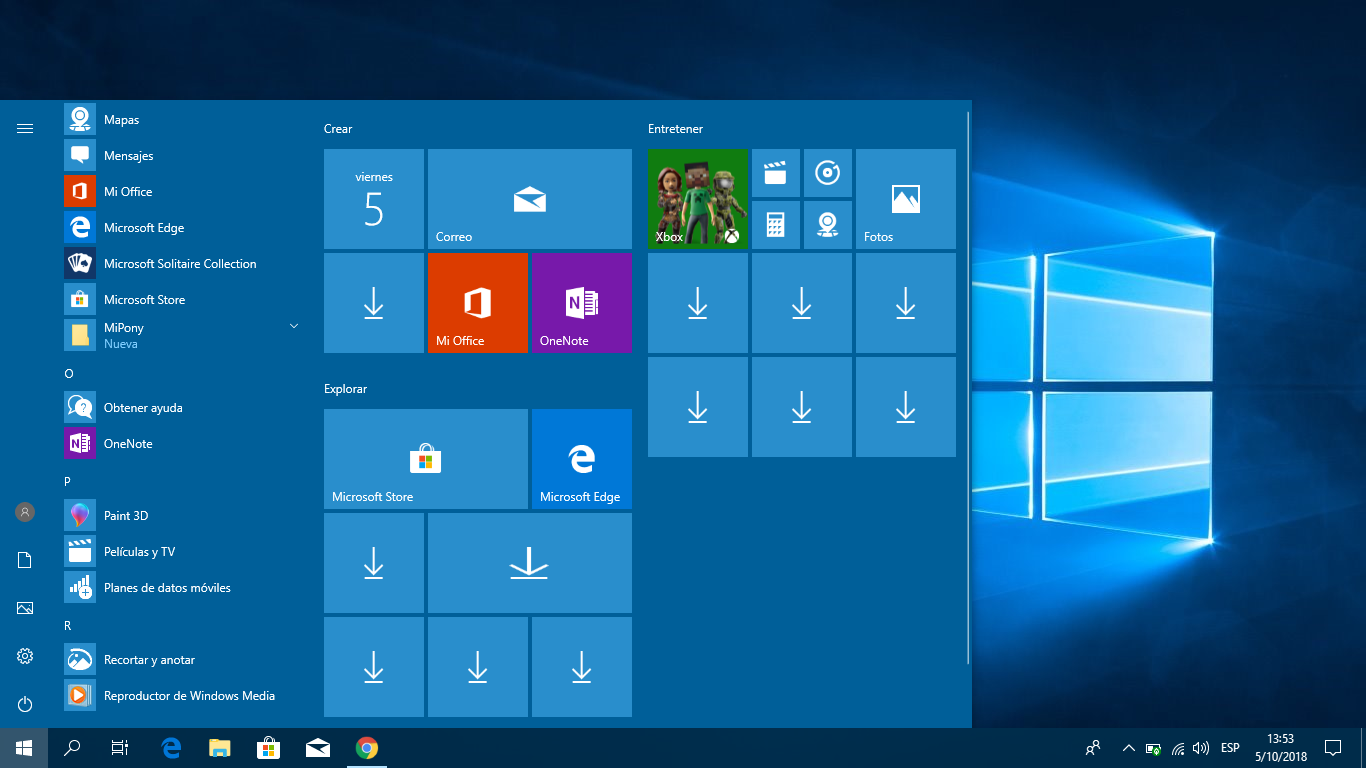Open the Correo tile
Screen dimensions: 1366x768
click(530, 199)
